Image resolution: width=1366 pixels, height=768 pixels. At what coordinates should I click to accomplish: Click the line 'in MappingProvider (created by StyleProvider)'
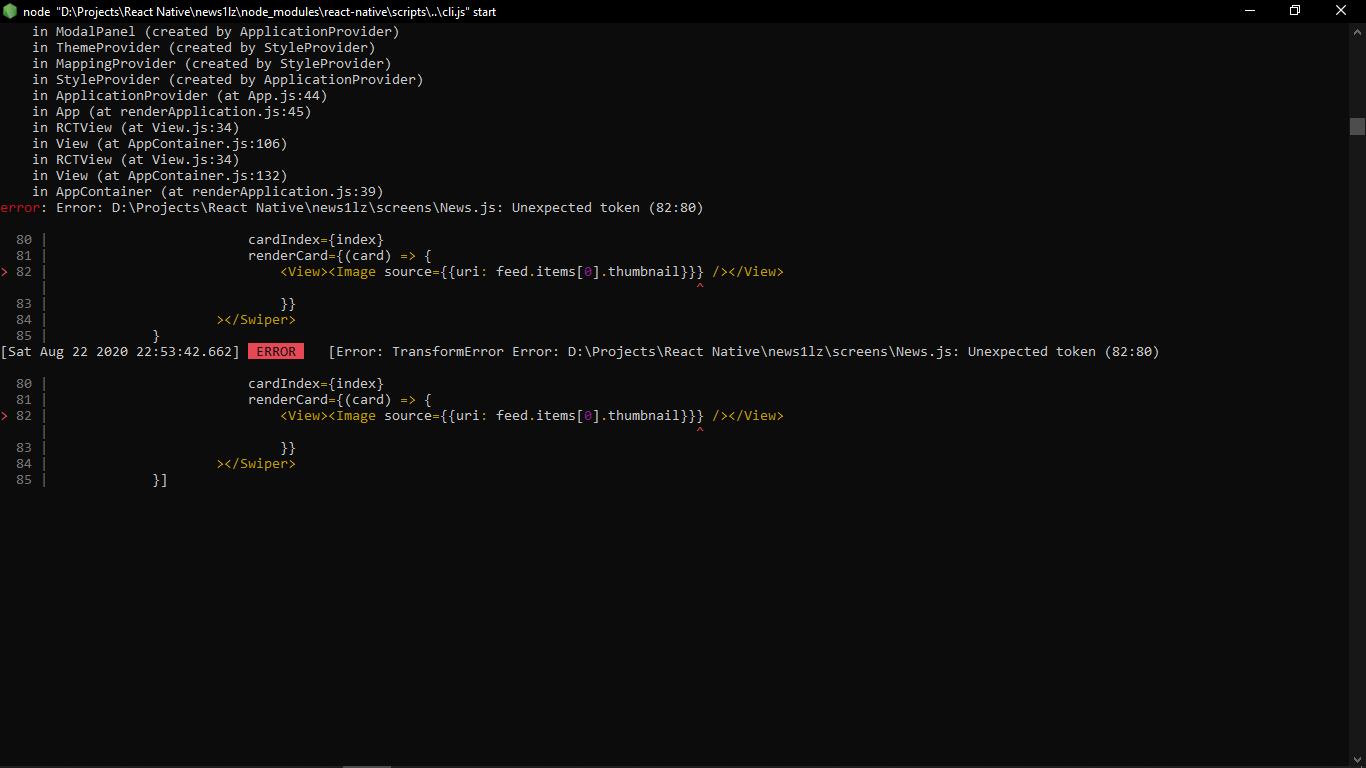click(x=212, y=64)
